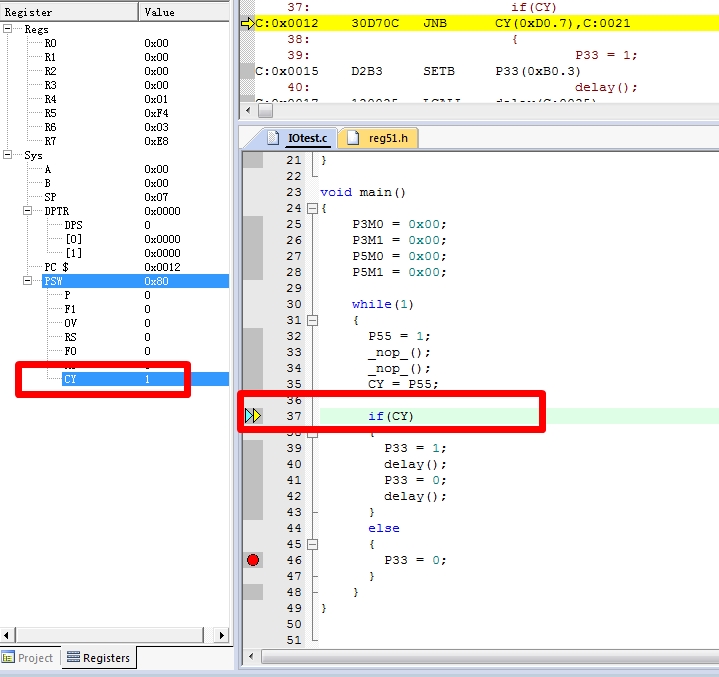Select the B register row

135,183
